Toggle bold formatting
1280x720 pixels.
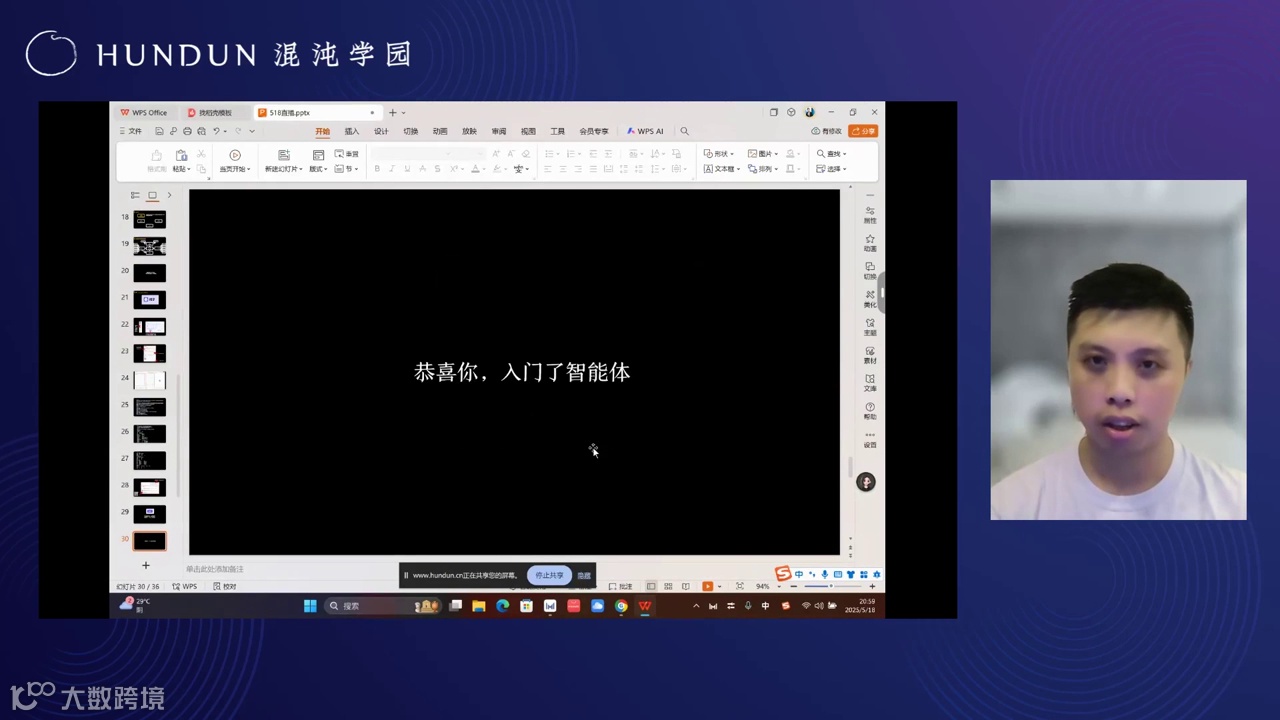[377, 169]
